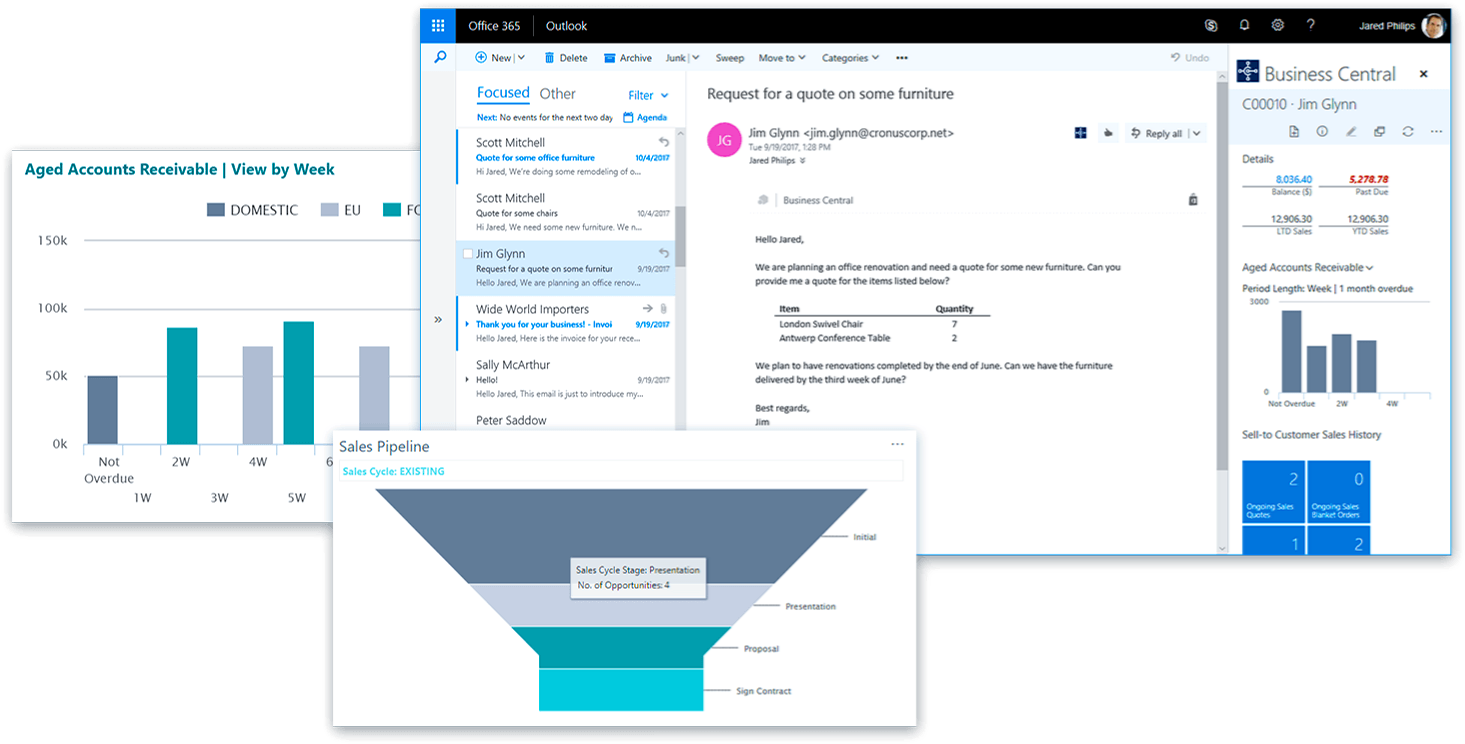The width and height of the screenshot is (1465, 744).
Task: Tick the checkbox on Jim Glynn email
Action: coord(468,254)
